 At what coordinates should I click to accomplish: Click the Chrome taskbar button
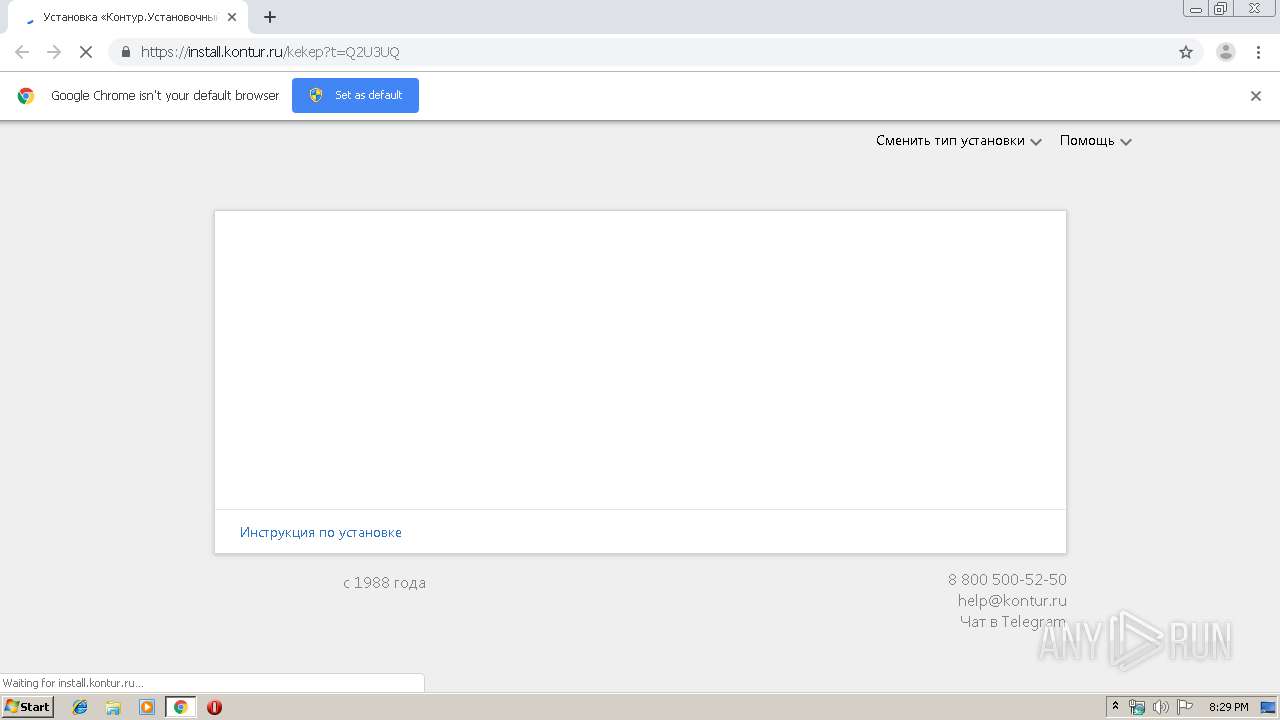tap(180, 707)
